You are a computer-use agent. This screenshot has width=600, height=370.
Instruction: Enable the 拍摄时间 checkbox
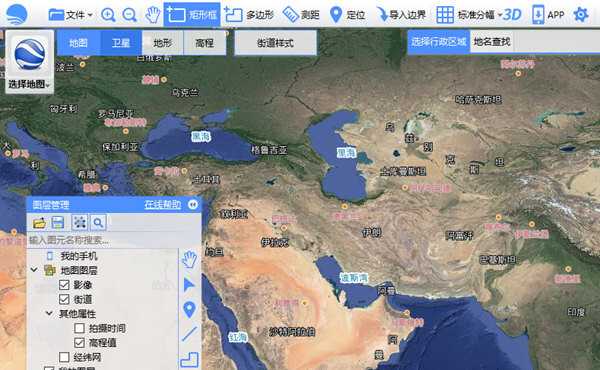coord(79,328)
